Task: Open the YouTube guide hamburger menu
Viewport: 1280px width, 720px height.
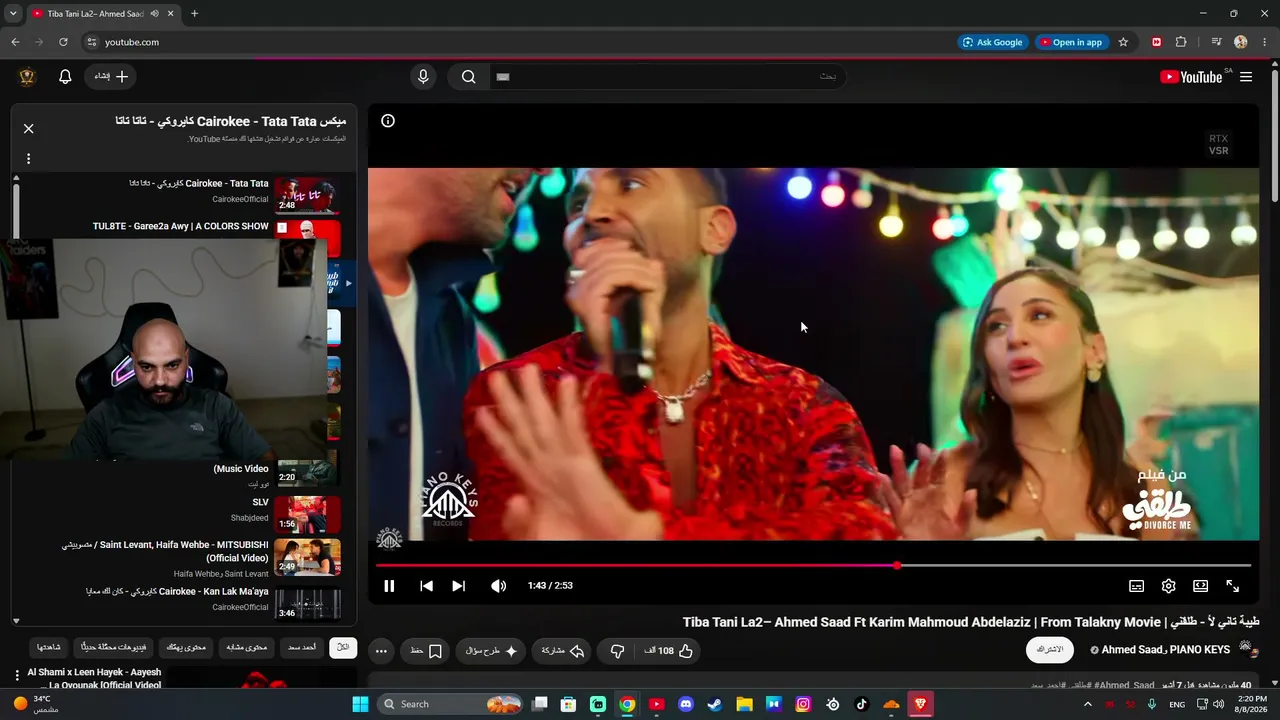Action: point(1246,77)
